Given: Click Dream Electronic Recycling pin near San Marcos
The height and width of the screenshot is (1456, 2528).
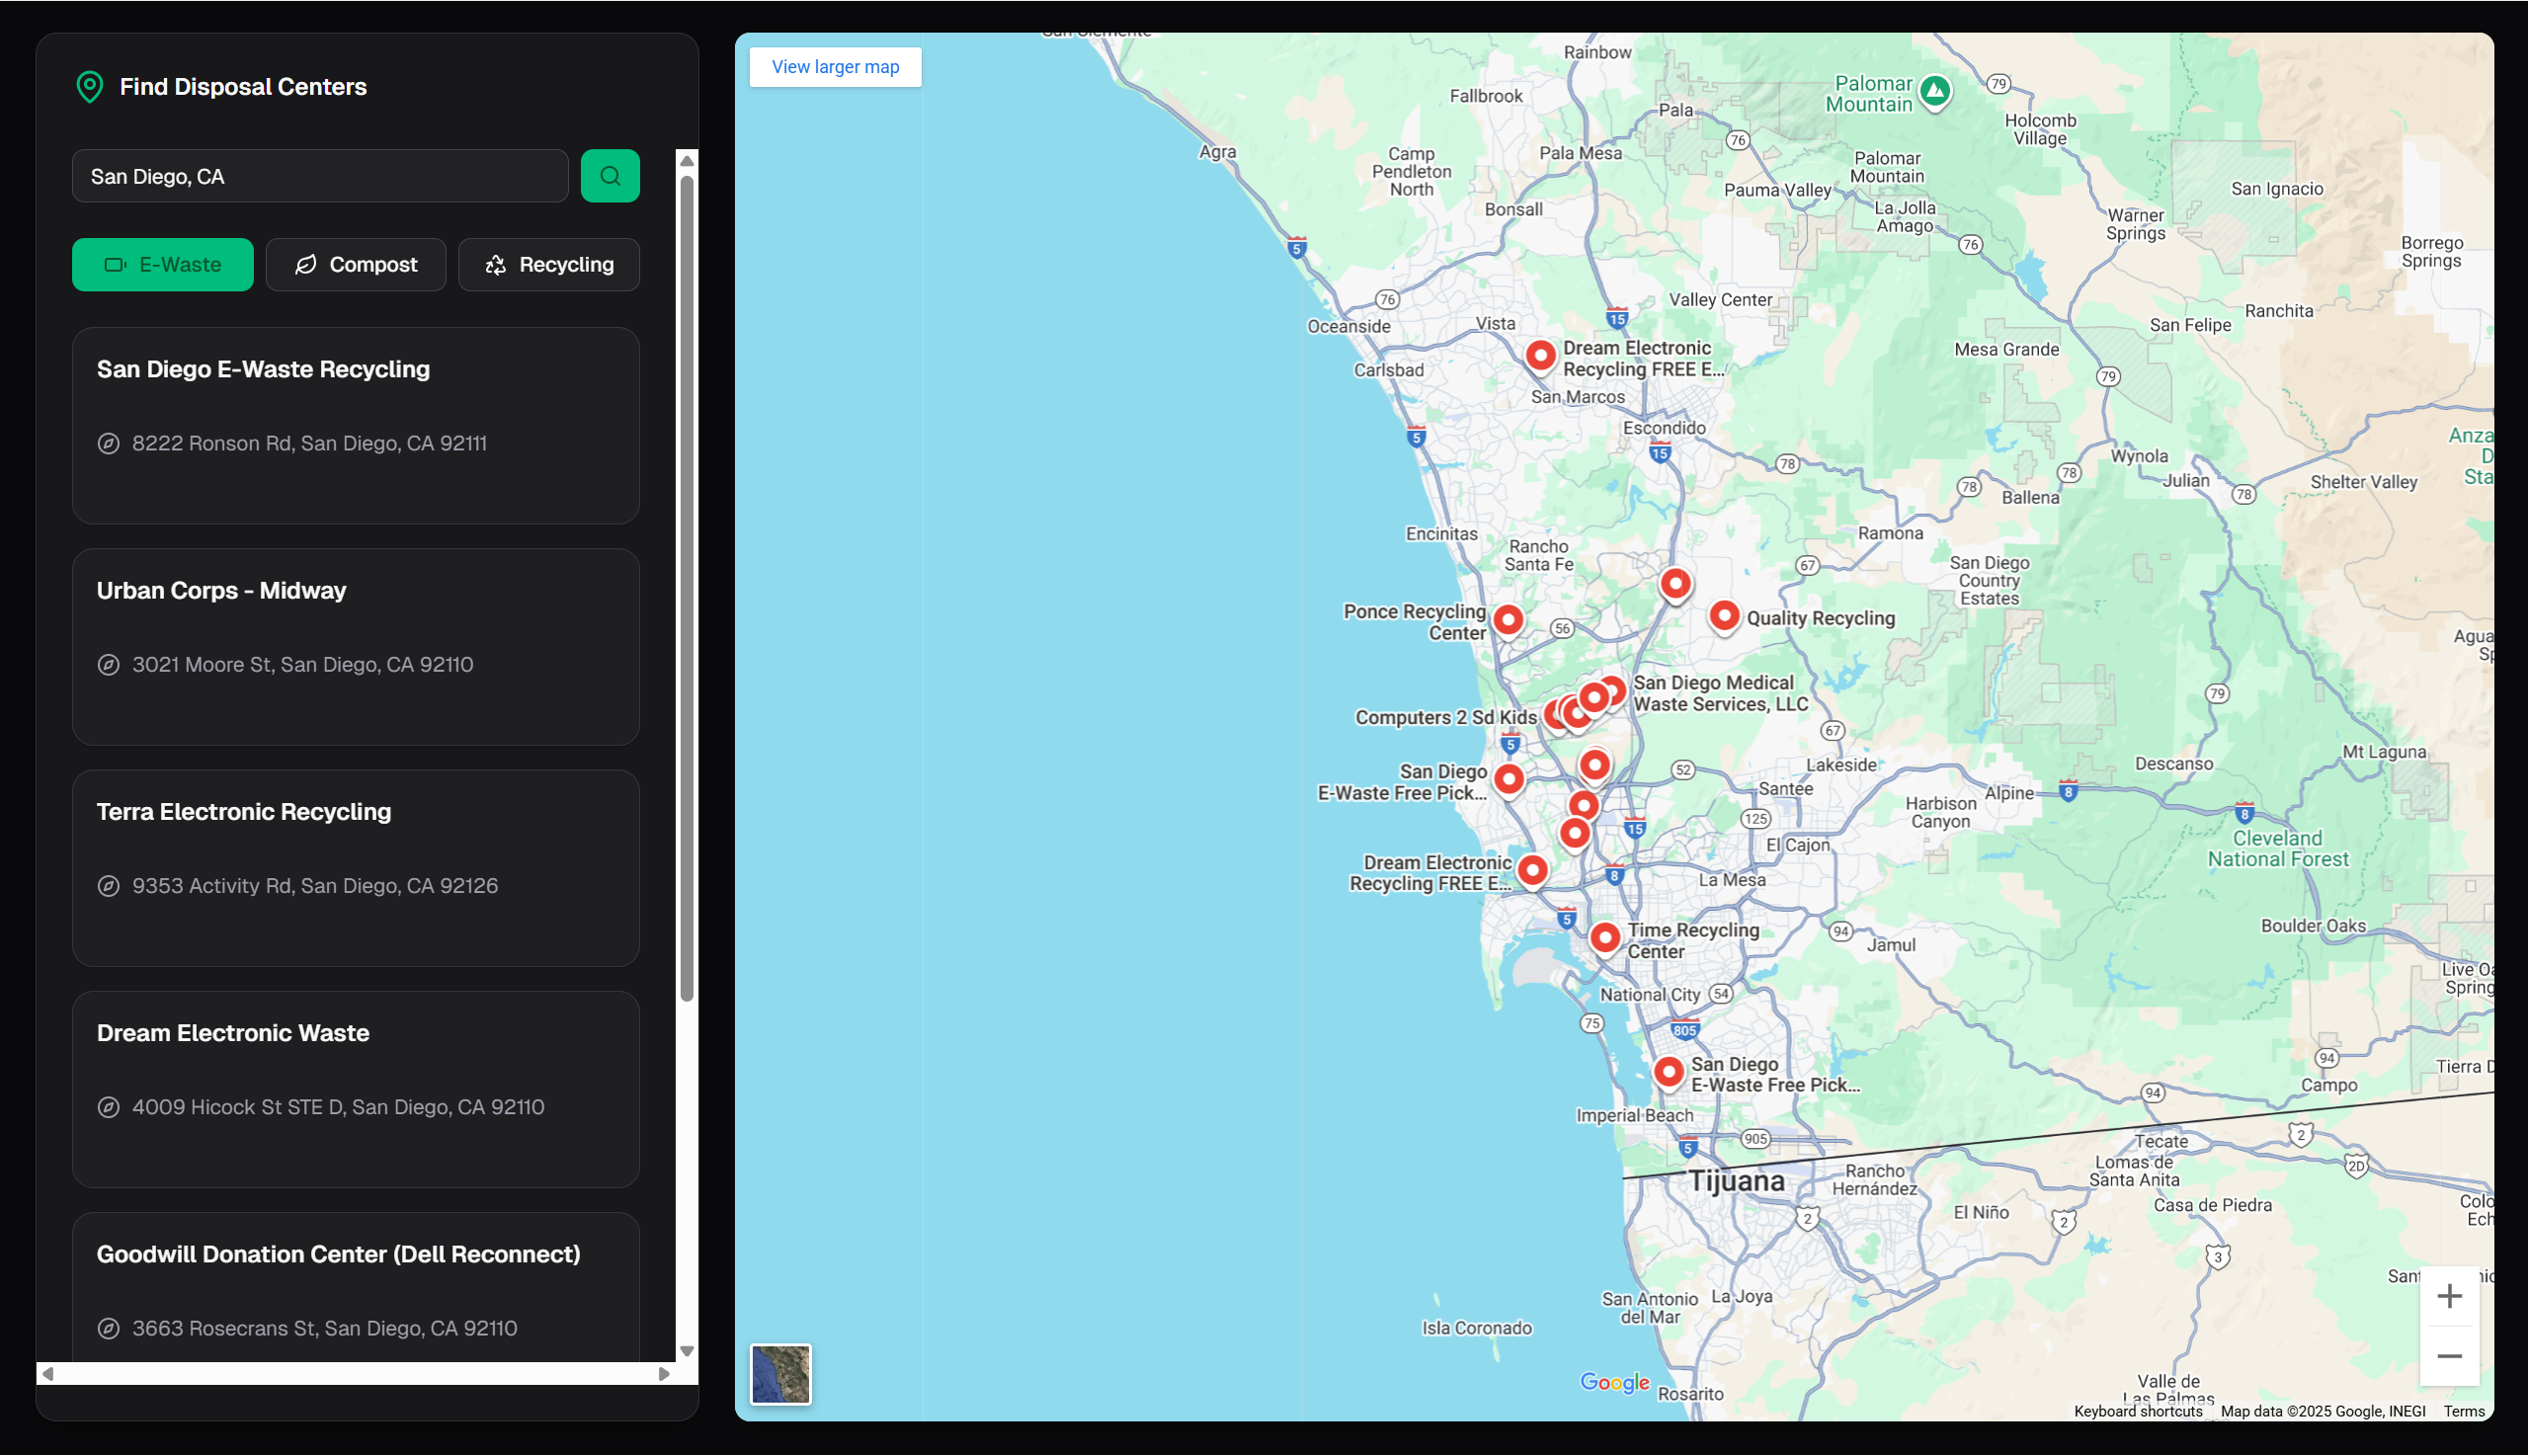Looking at the screenshot, I should (1540, 354).
